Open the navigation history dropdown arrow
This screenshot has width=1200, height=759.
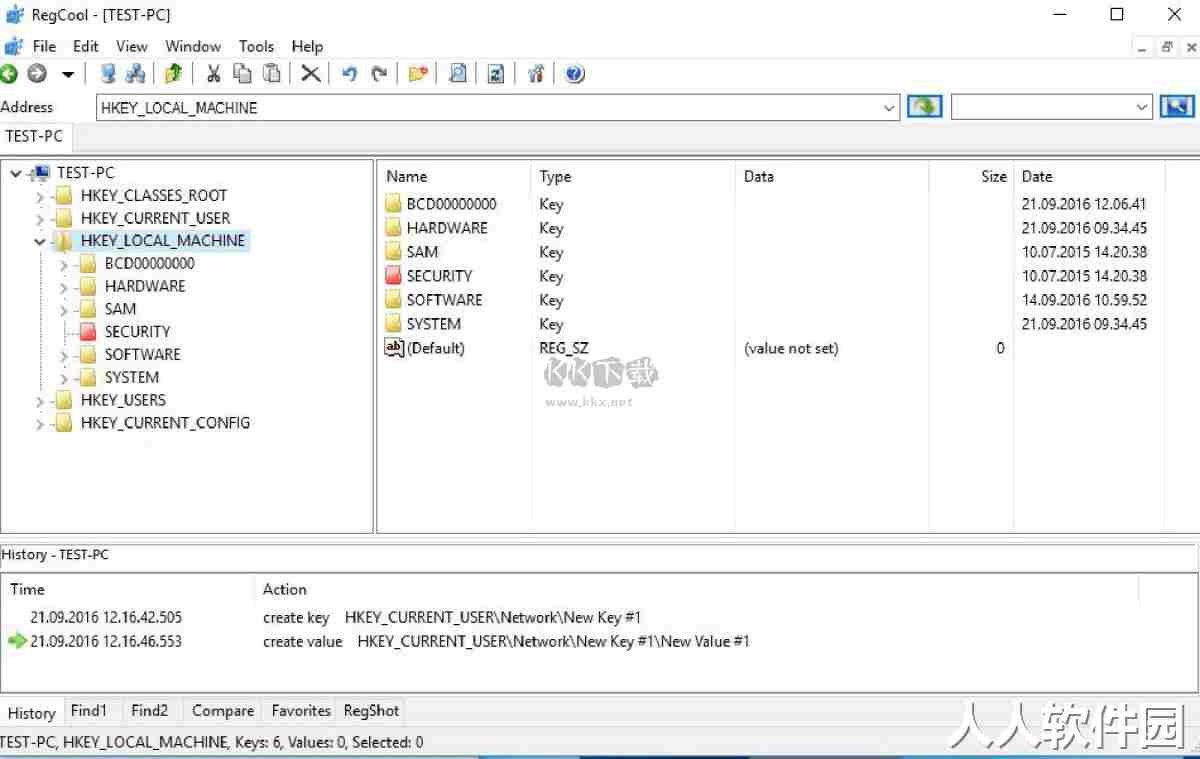click(68, 74)
